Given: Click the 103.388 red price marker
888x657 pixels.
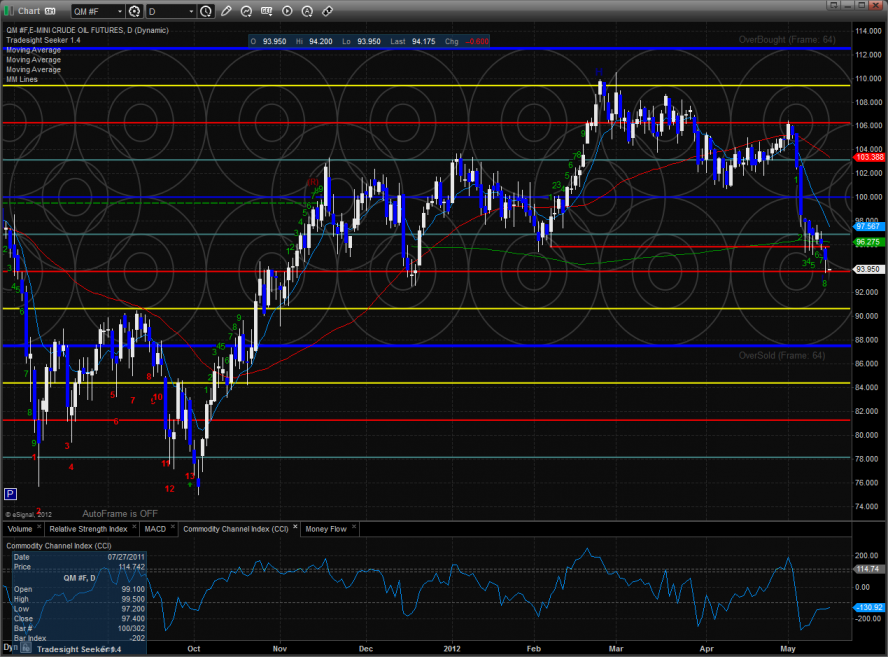Looking at the screenshot, I should coord(868,157).
